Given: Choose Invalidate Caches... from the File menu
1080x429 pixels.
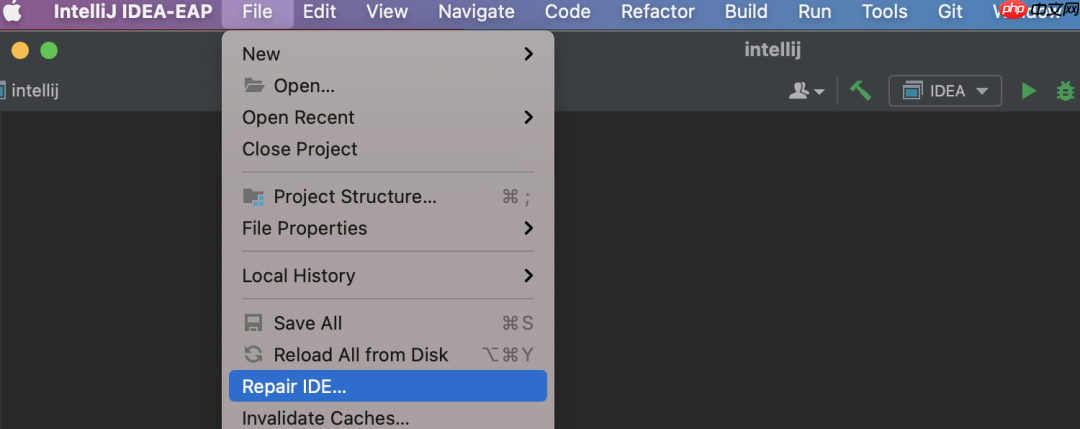Looking at the screenshot, I should pyautogui.click(x=326, y=418).
